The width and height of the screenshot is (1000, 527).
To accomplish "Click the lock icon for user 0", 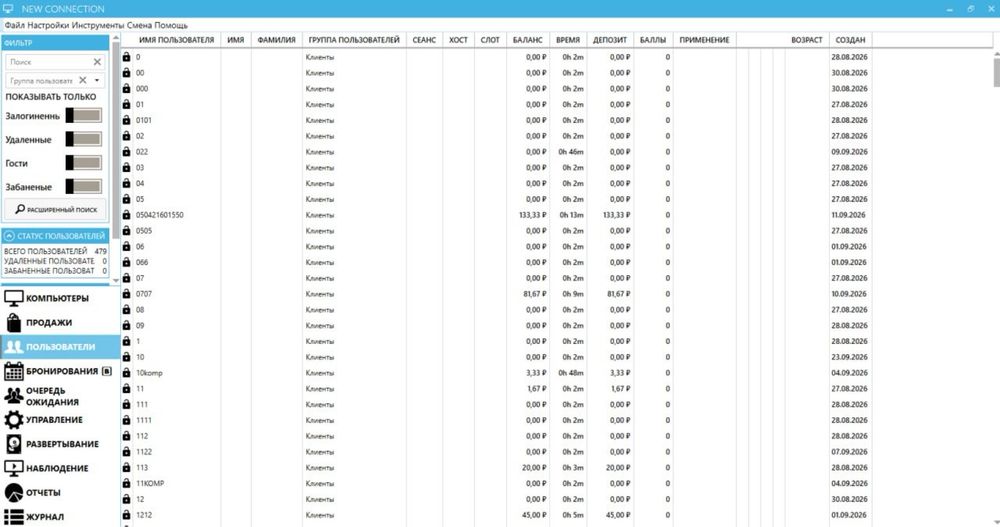I will [126, 57].
